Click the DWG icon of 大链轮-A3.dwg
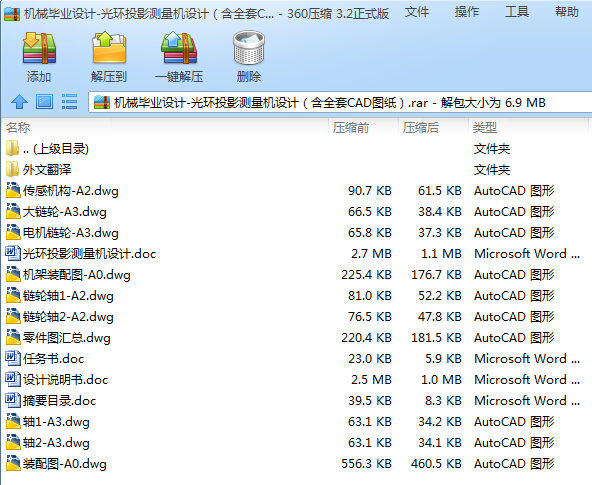The height and width of the screenshot is (485, 592). point(13,211)
